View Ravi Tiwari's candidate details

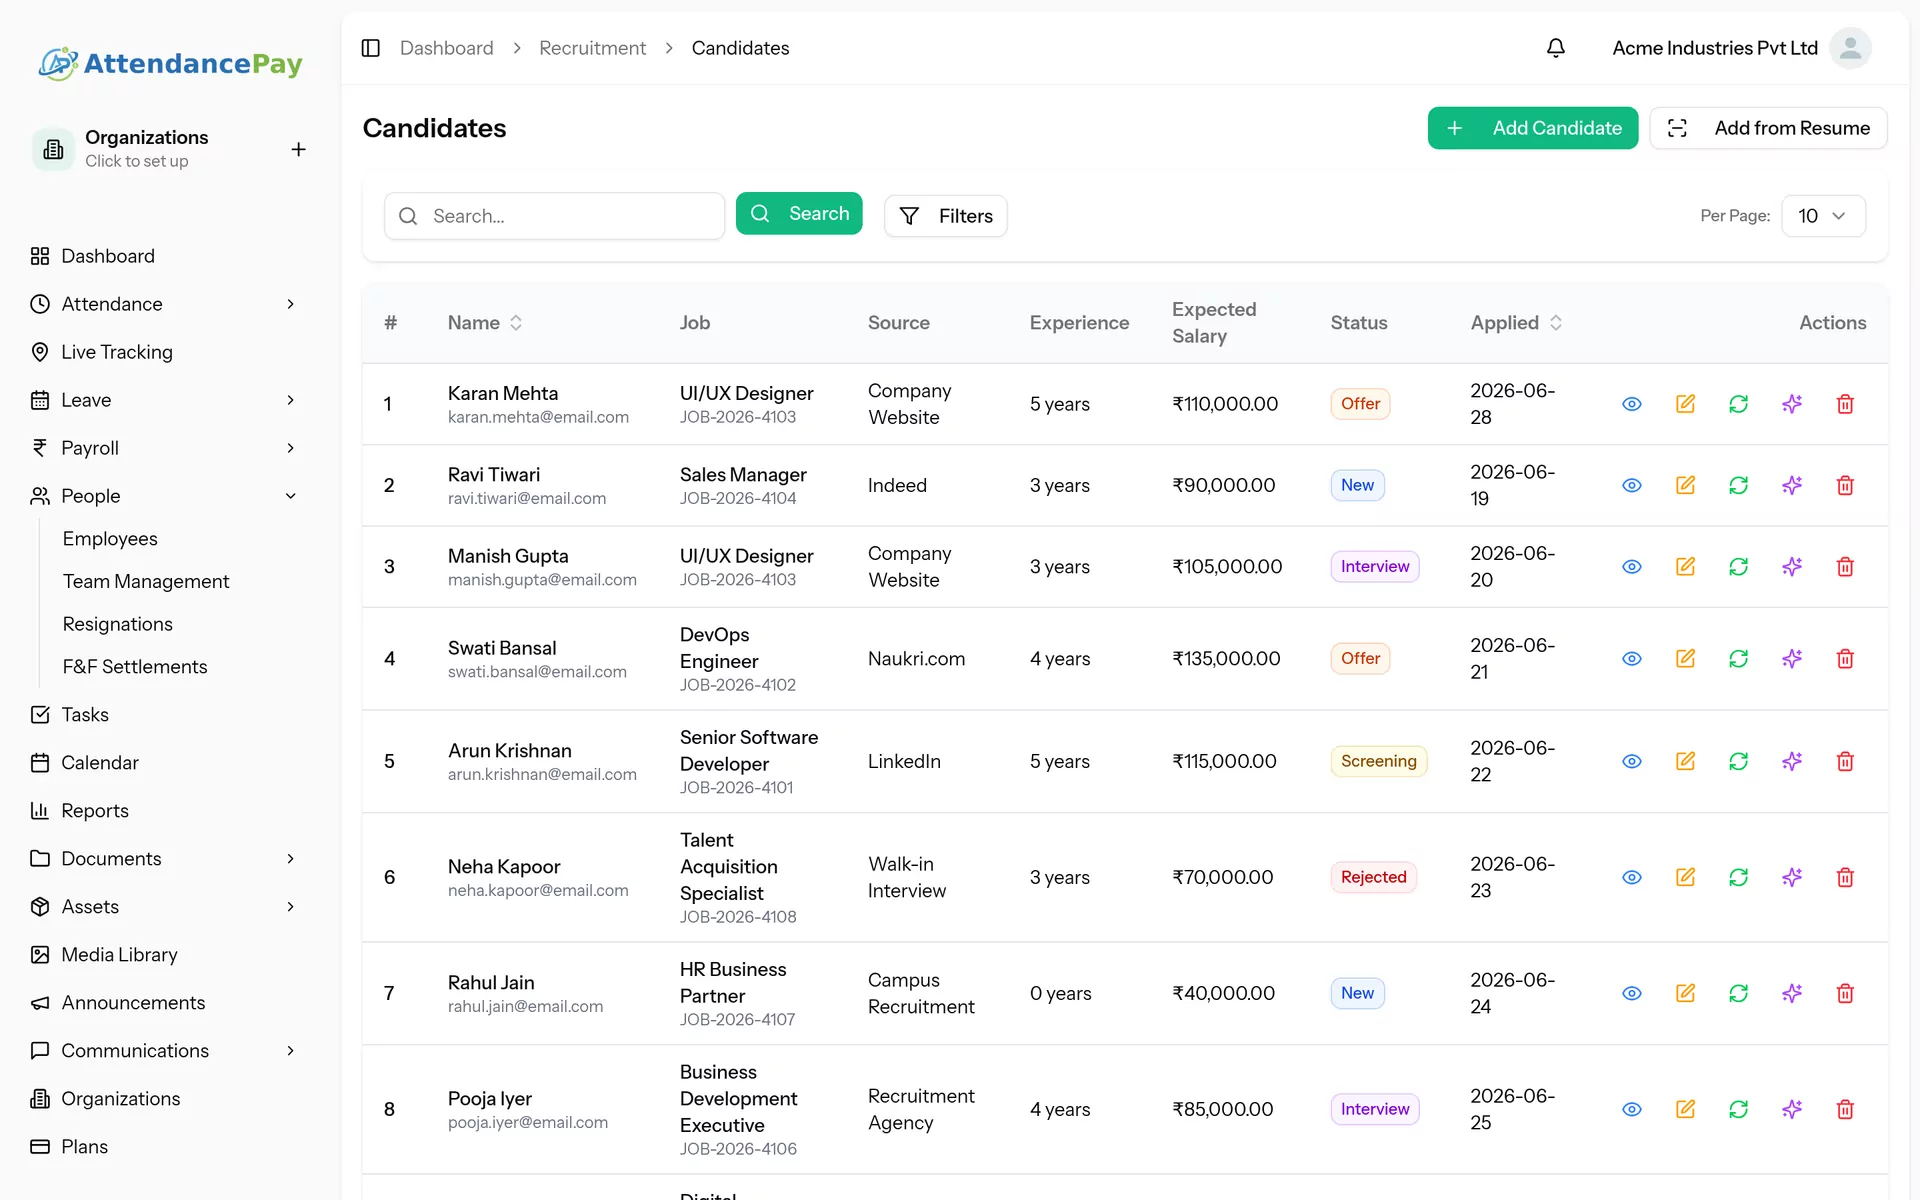(1632, 485)
